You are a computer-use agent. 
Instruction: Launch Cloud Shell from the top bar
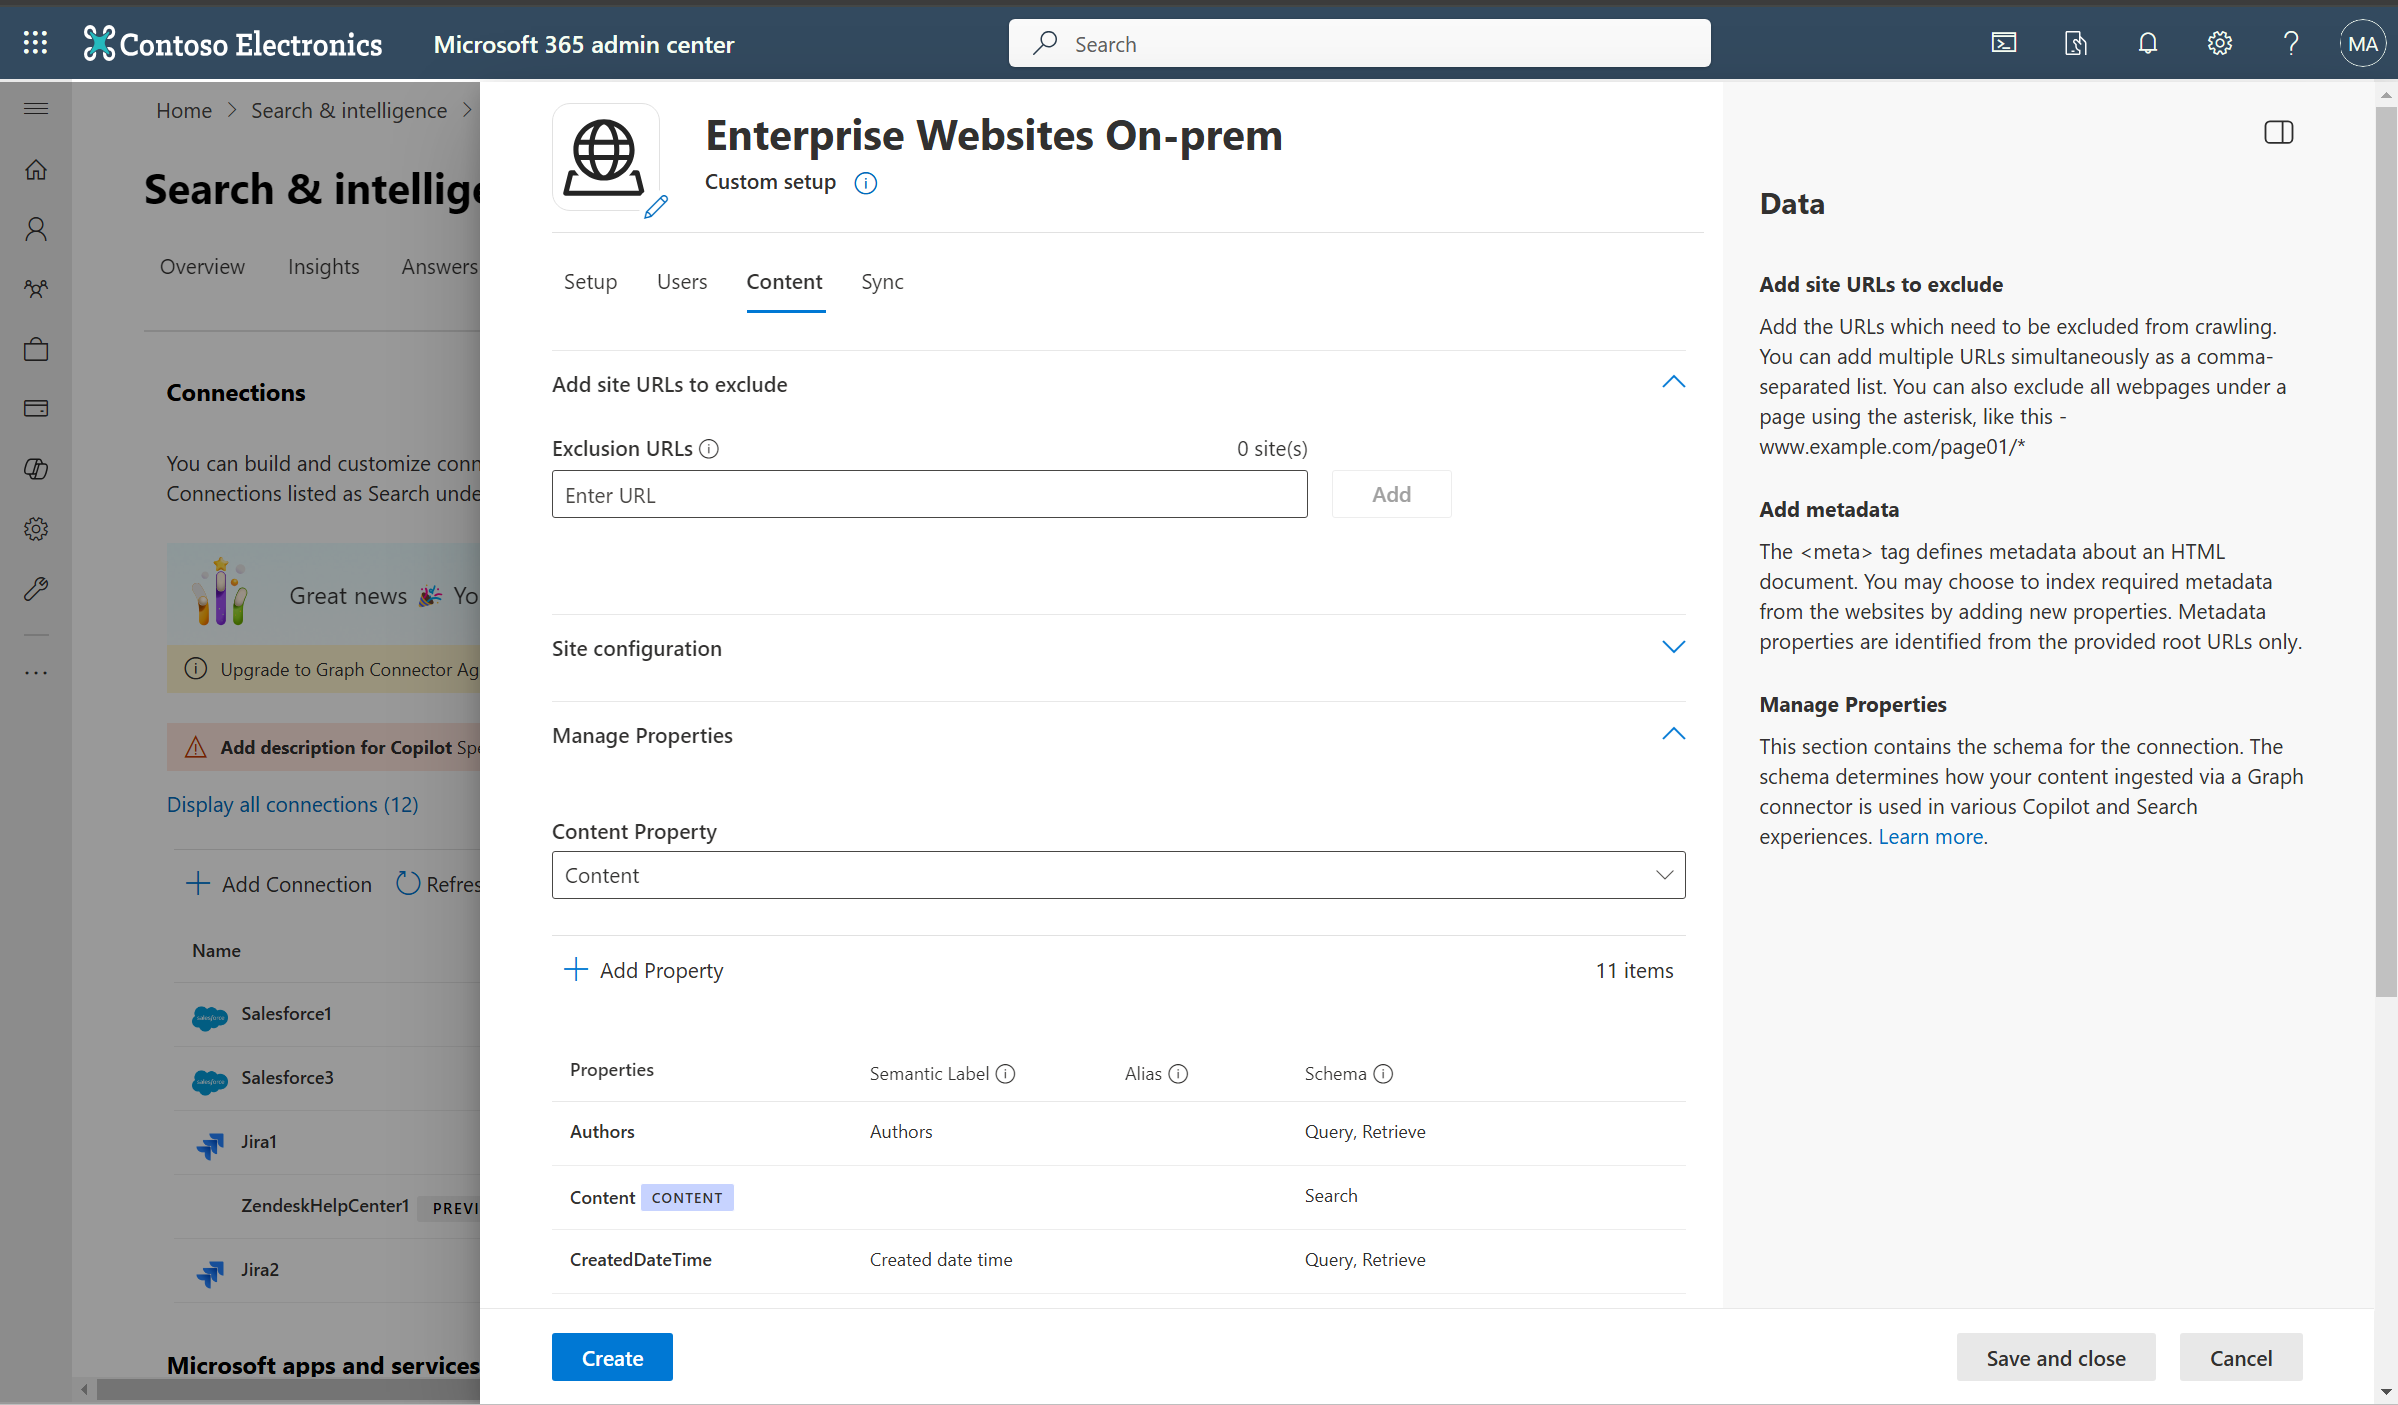(x=2003, y=43)
